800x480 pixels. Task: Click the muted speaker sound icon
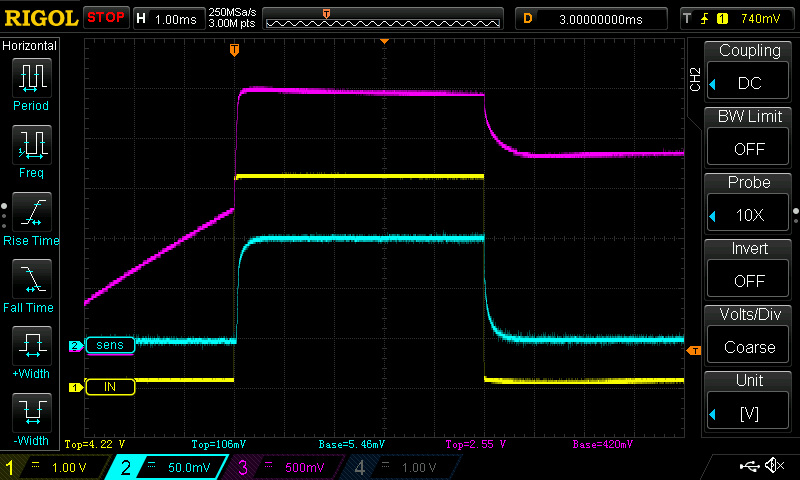(x=774, y=465)
